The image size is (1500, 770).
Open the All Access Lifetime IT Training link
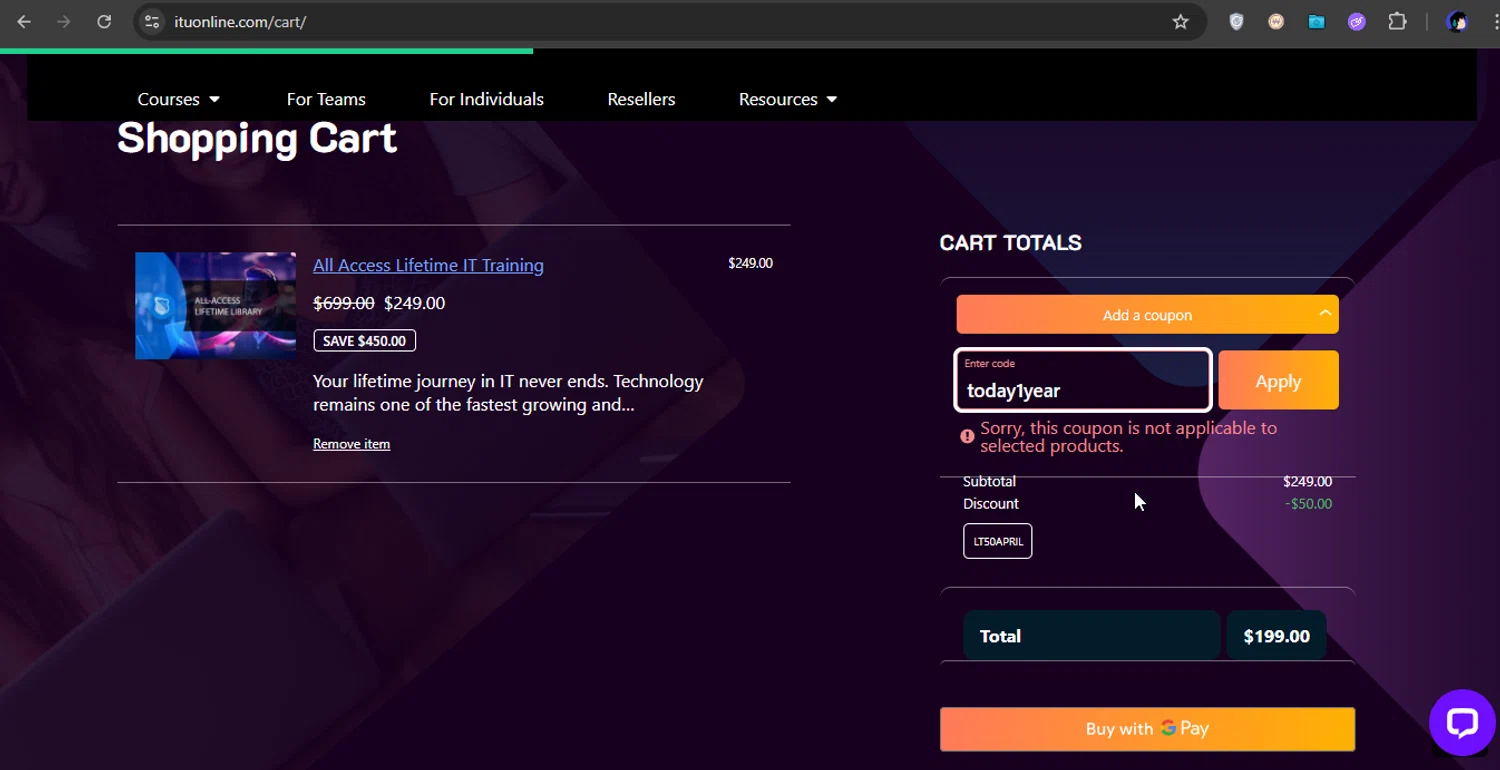[428, 265]
